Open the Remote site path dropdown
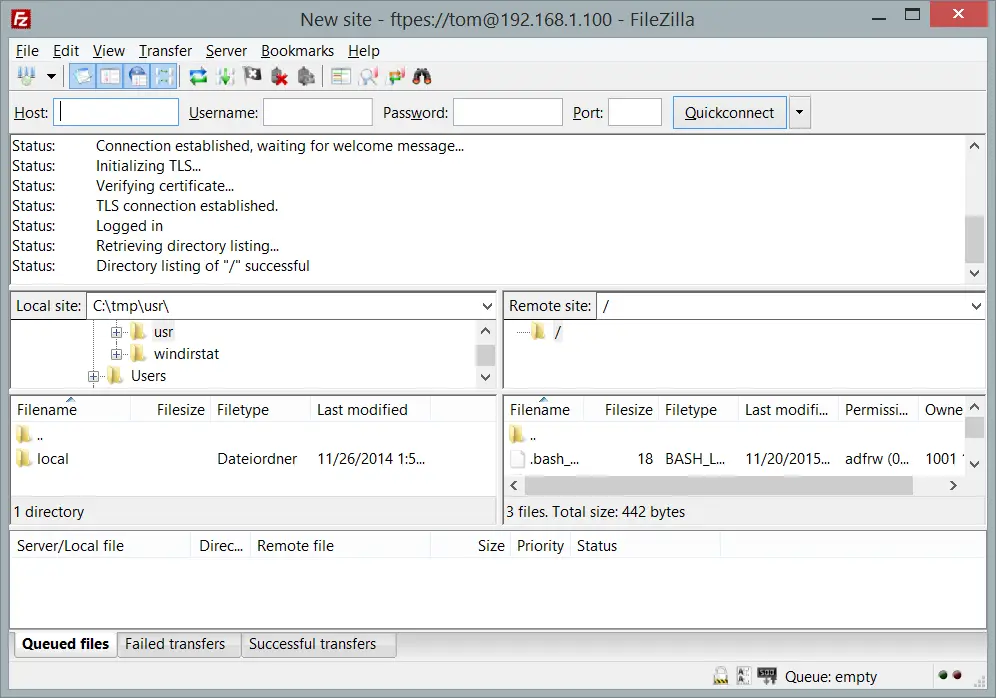 (x=976, y=306)
